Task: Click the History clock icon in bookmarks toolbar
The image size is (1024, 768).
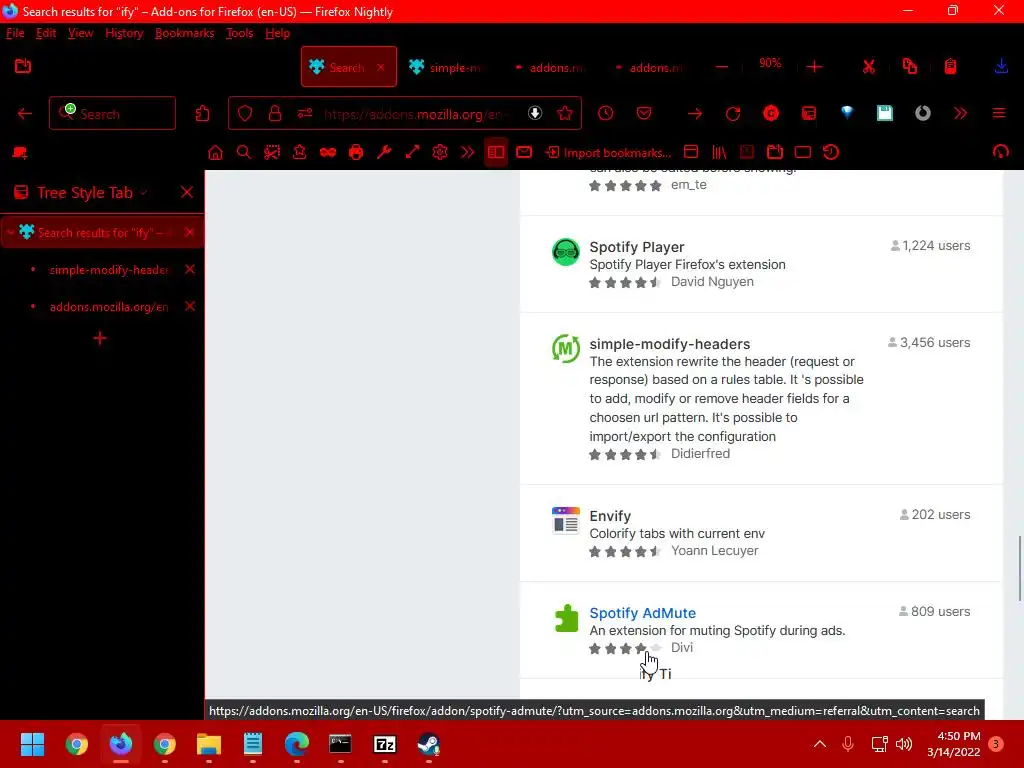Action: pyautogui.click(x=831, y=153)
